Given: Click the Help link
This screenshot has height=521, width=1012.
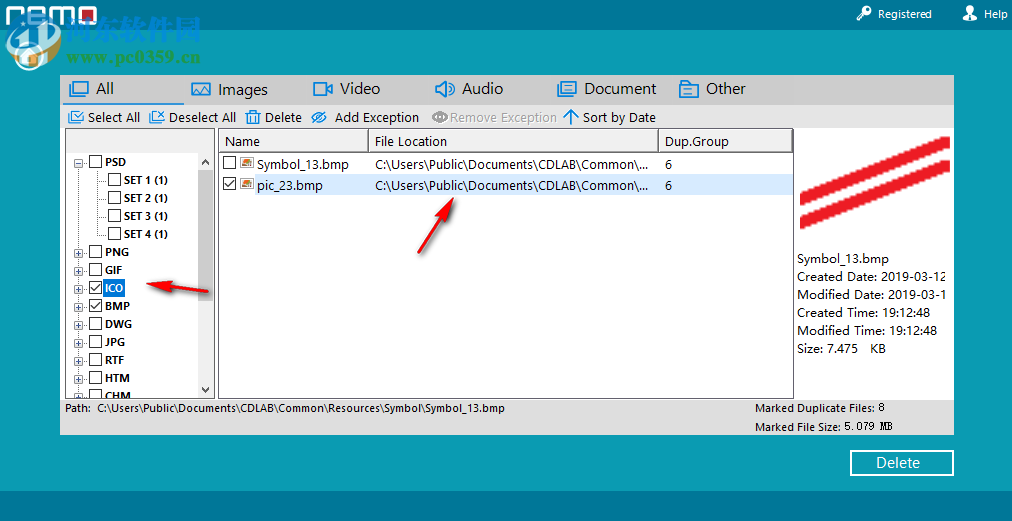Looking at the screenshot, I should [x=995, y=14].
